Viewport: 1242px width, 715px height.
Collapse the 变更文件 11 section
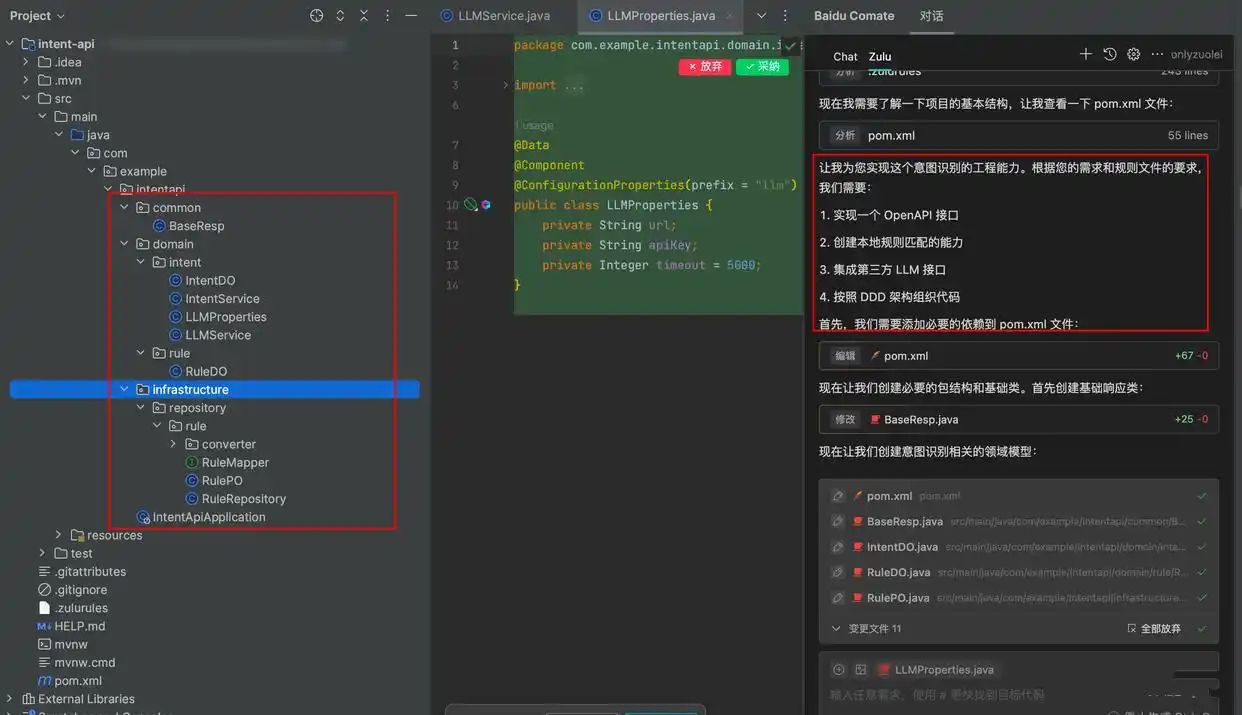click(836, 629)
